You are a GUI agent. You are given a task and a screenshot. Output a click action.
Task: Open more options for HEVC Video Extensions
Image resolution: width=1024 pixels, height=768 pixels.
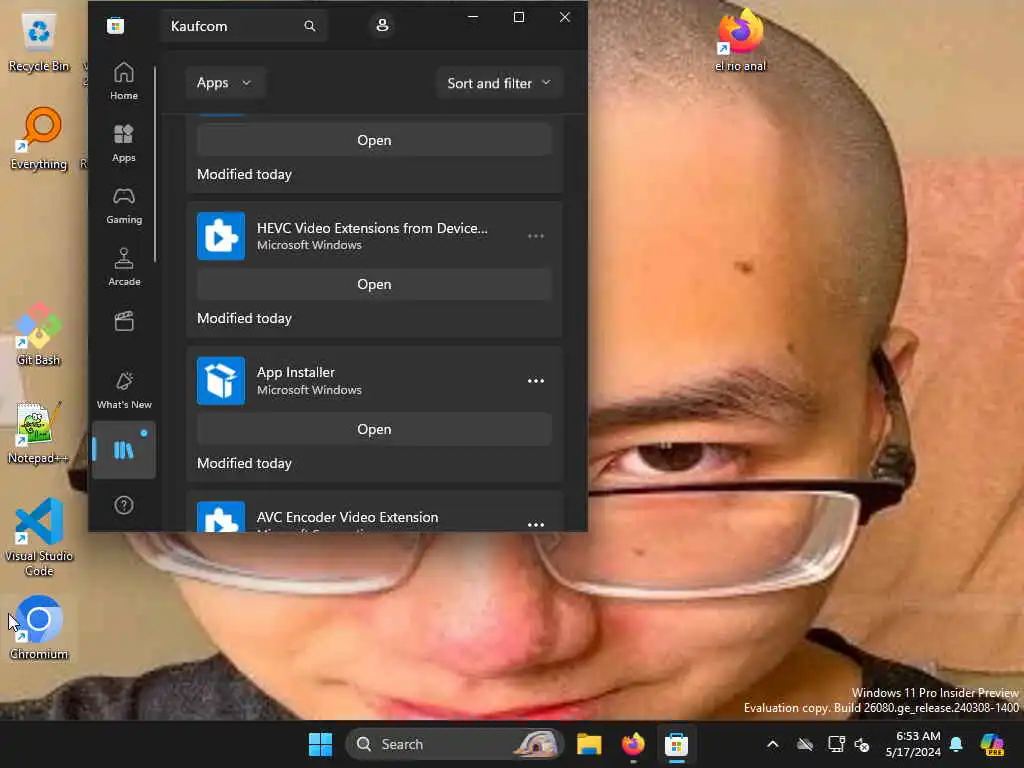(536, 236)
